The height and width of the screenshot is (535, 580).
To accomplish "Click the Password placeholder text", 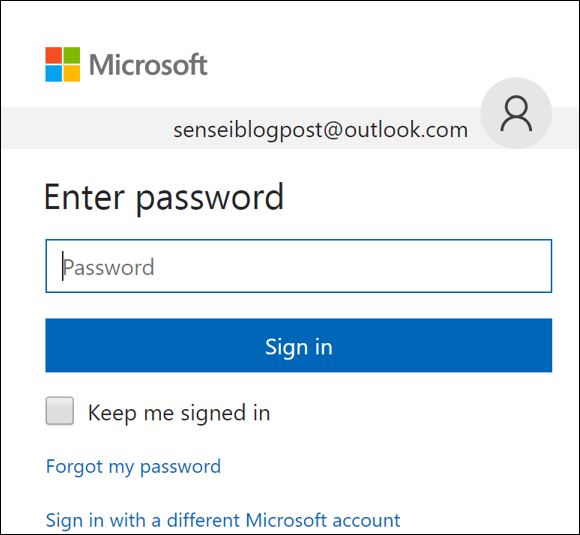I will (108, 267).
